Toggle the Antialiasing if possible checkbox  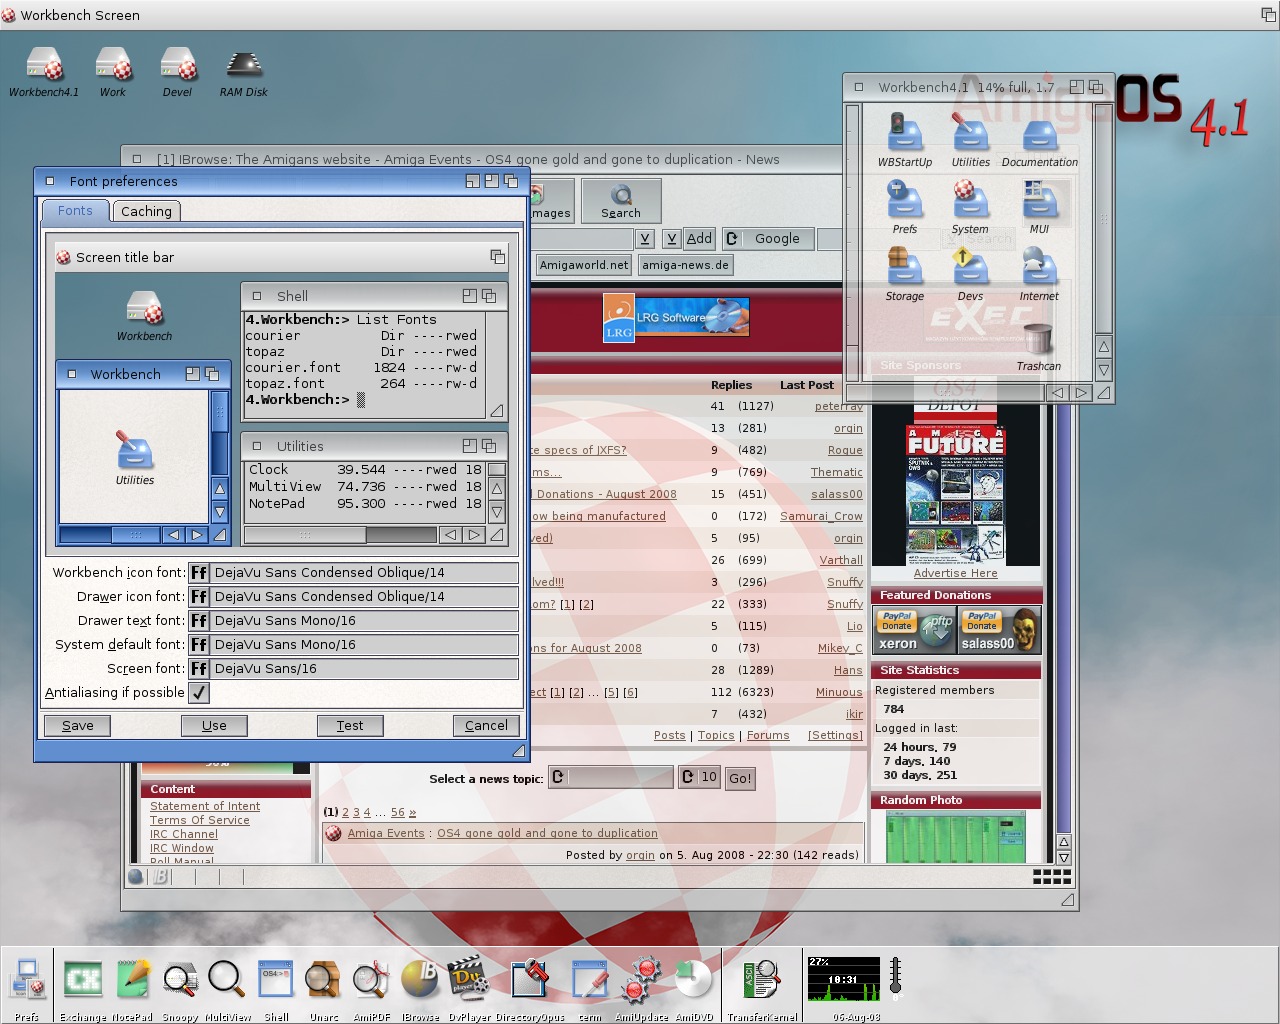tap(199, 693)
